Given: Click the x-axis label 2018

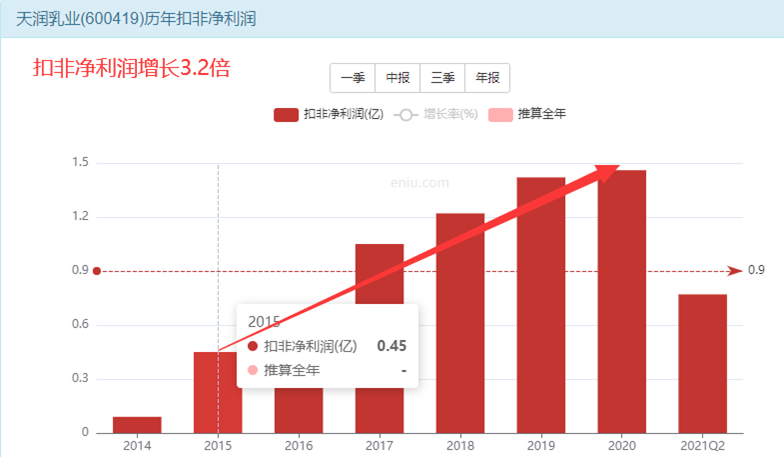Looking at the screenshot, I should pyautogui.click(x=460, y=446).
